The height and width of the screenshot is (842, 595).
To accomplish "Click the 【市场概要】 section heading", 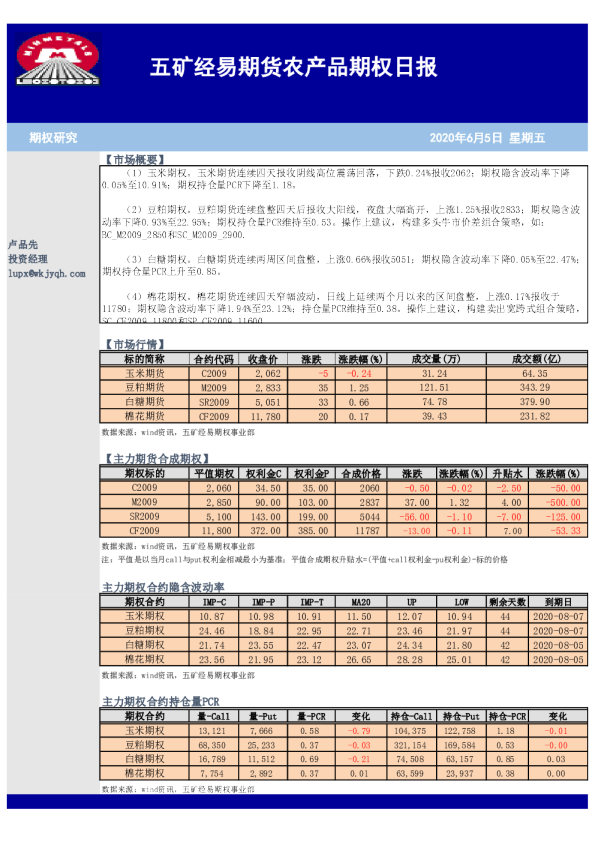I will [133, 159].
